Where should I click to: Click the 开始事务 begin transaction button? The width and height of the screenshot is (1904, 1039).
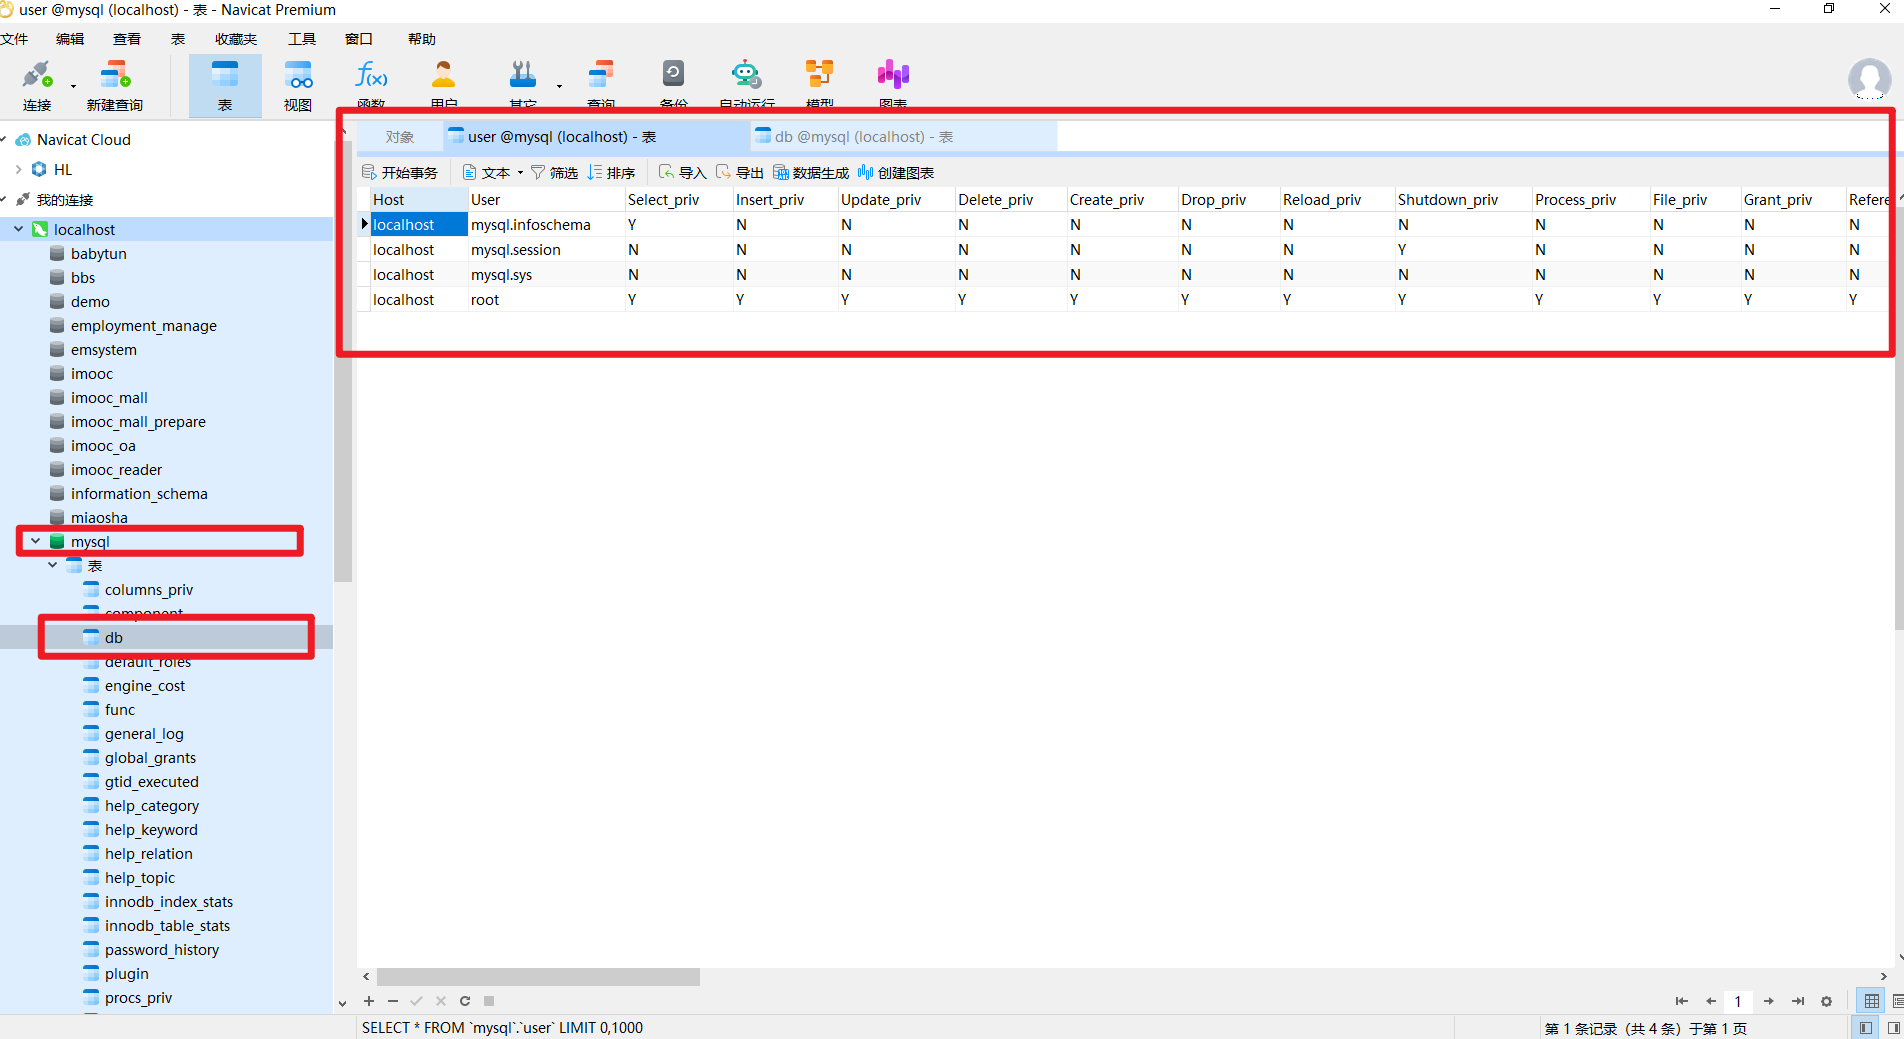click(x=400, y=173)
